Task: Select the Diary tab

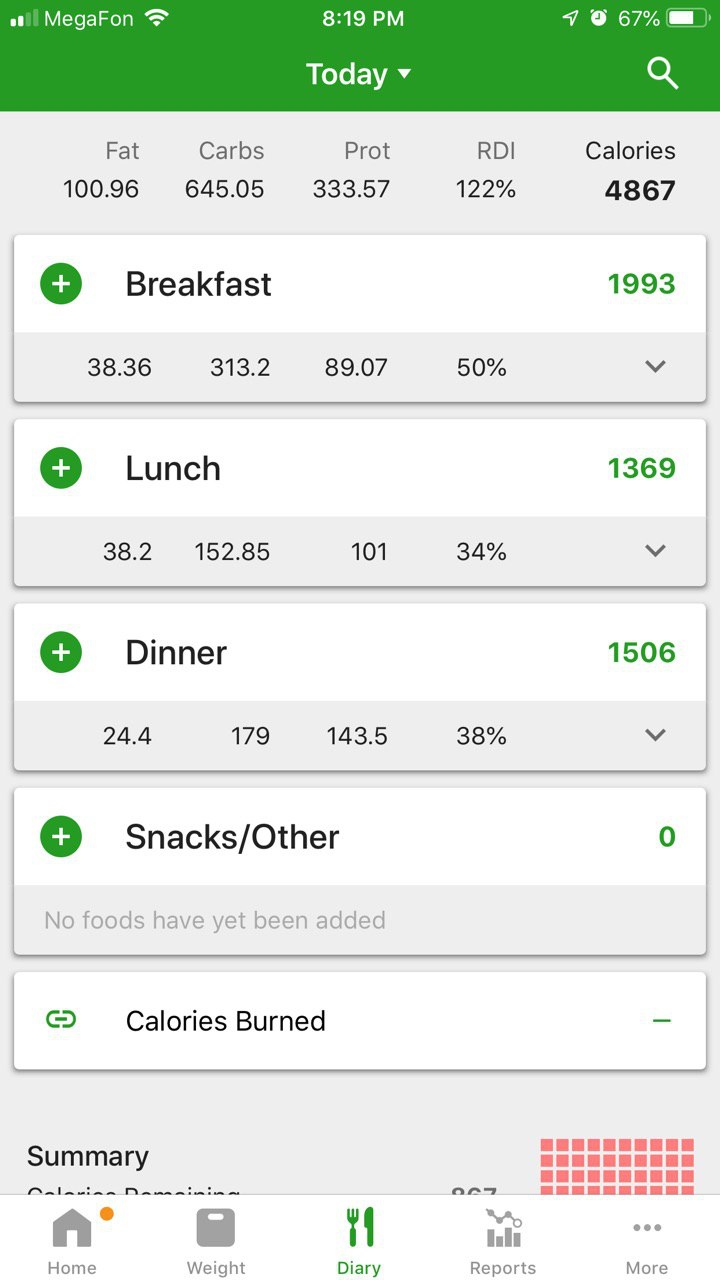Action: [359, 1242]
